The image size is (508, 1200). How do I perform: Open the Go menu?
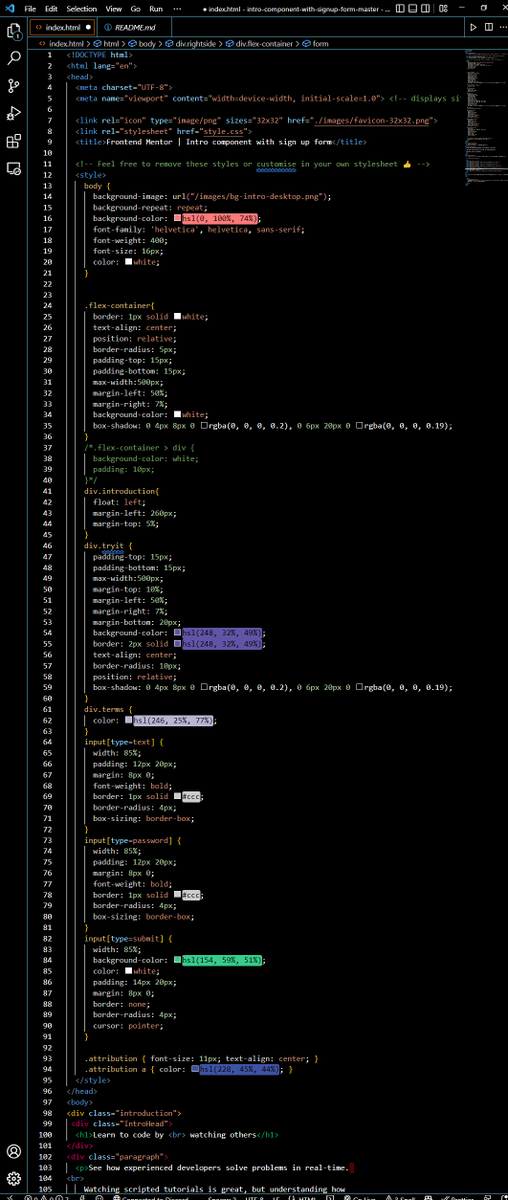coord(135,8)
